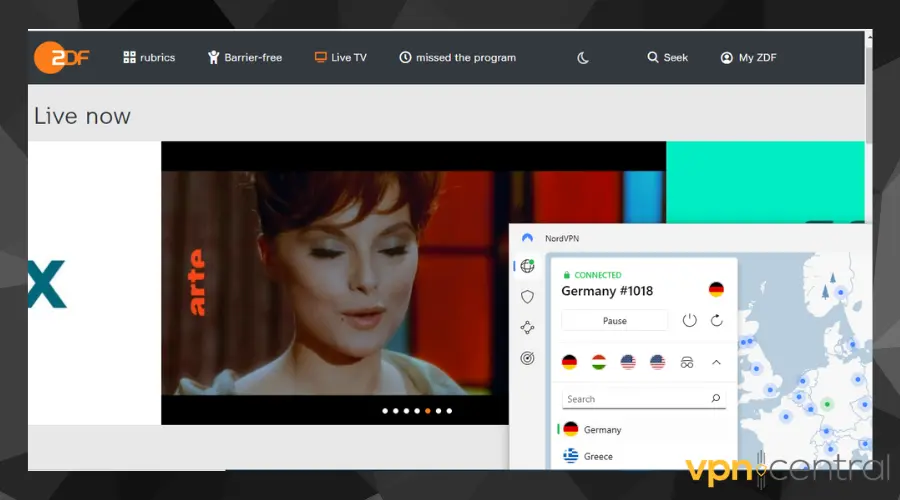900x500 pixels.
Task: Pause the VPN connection
Action: [614, 321]
